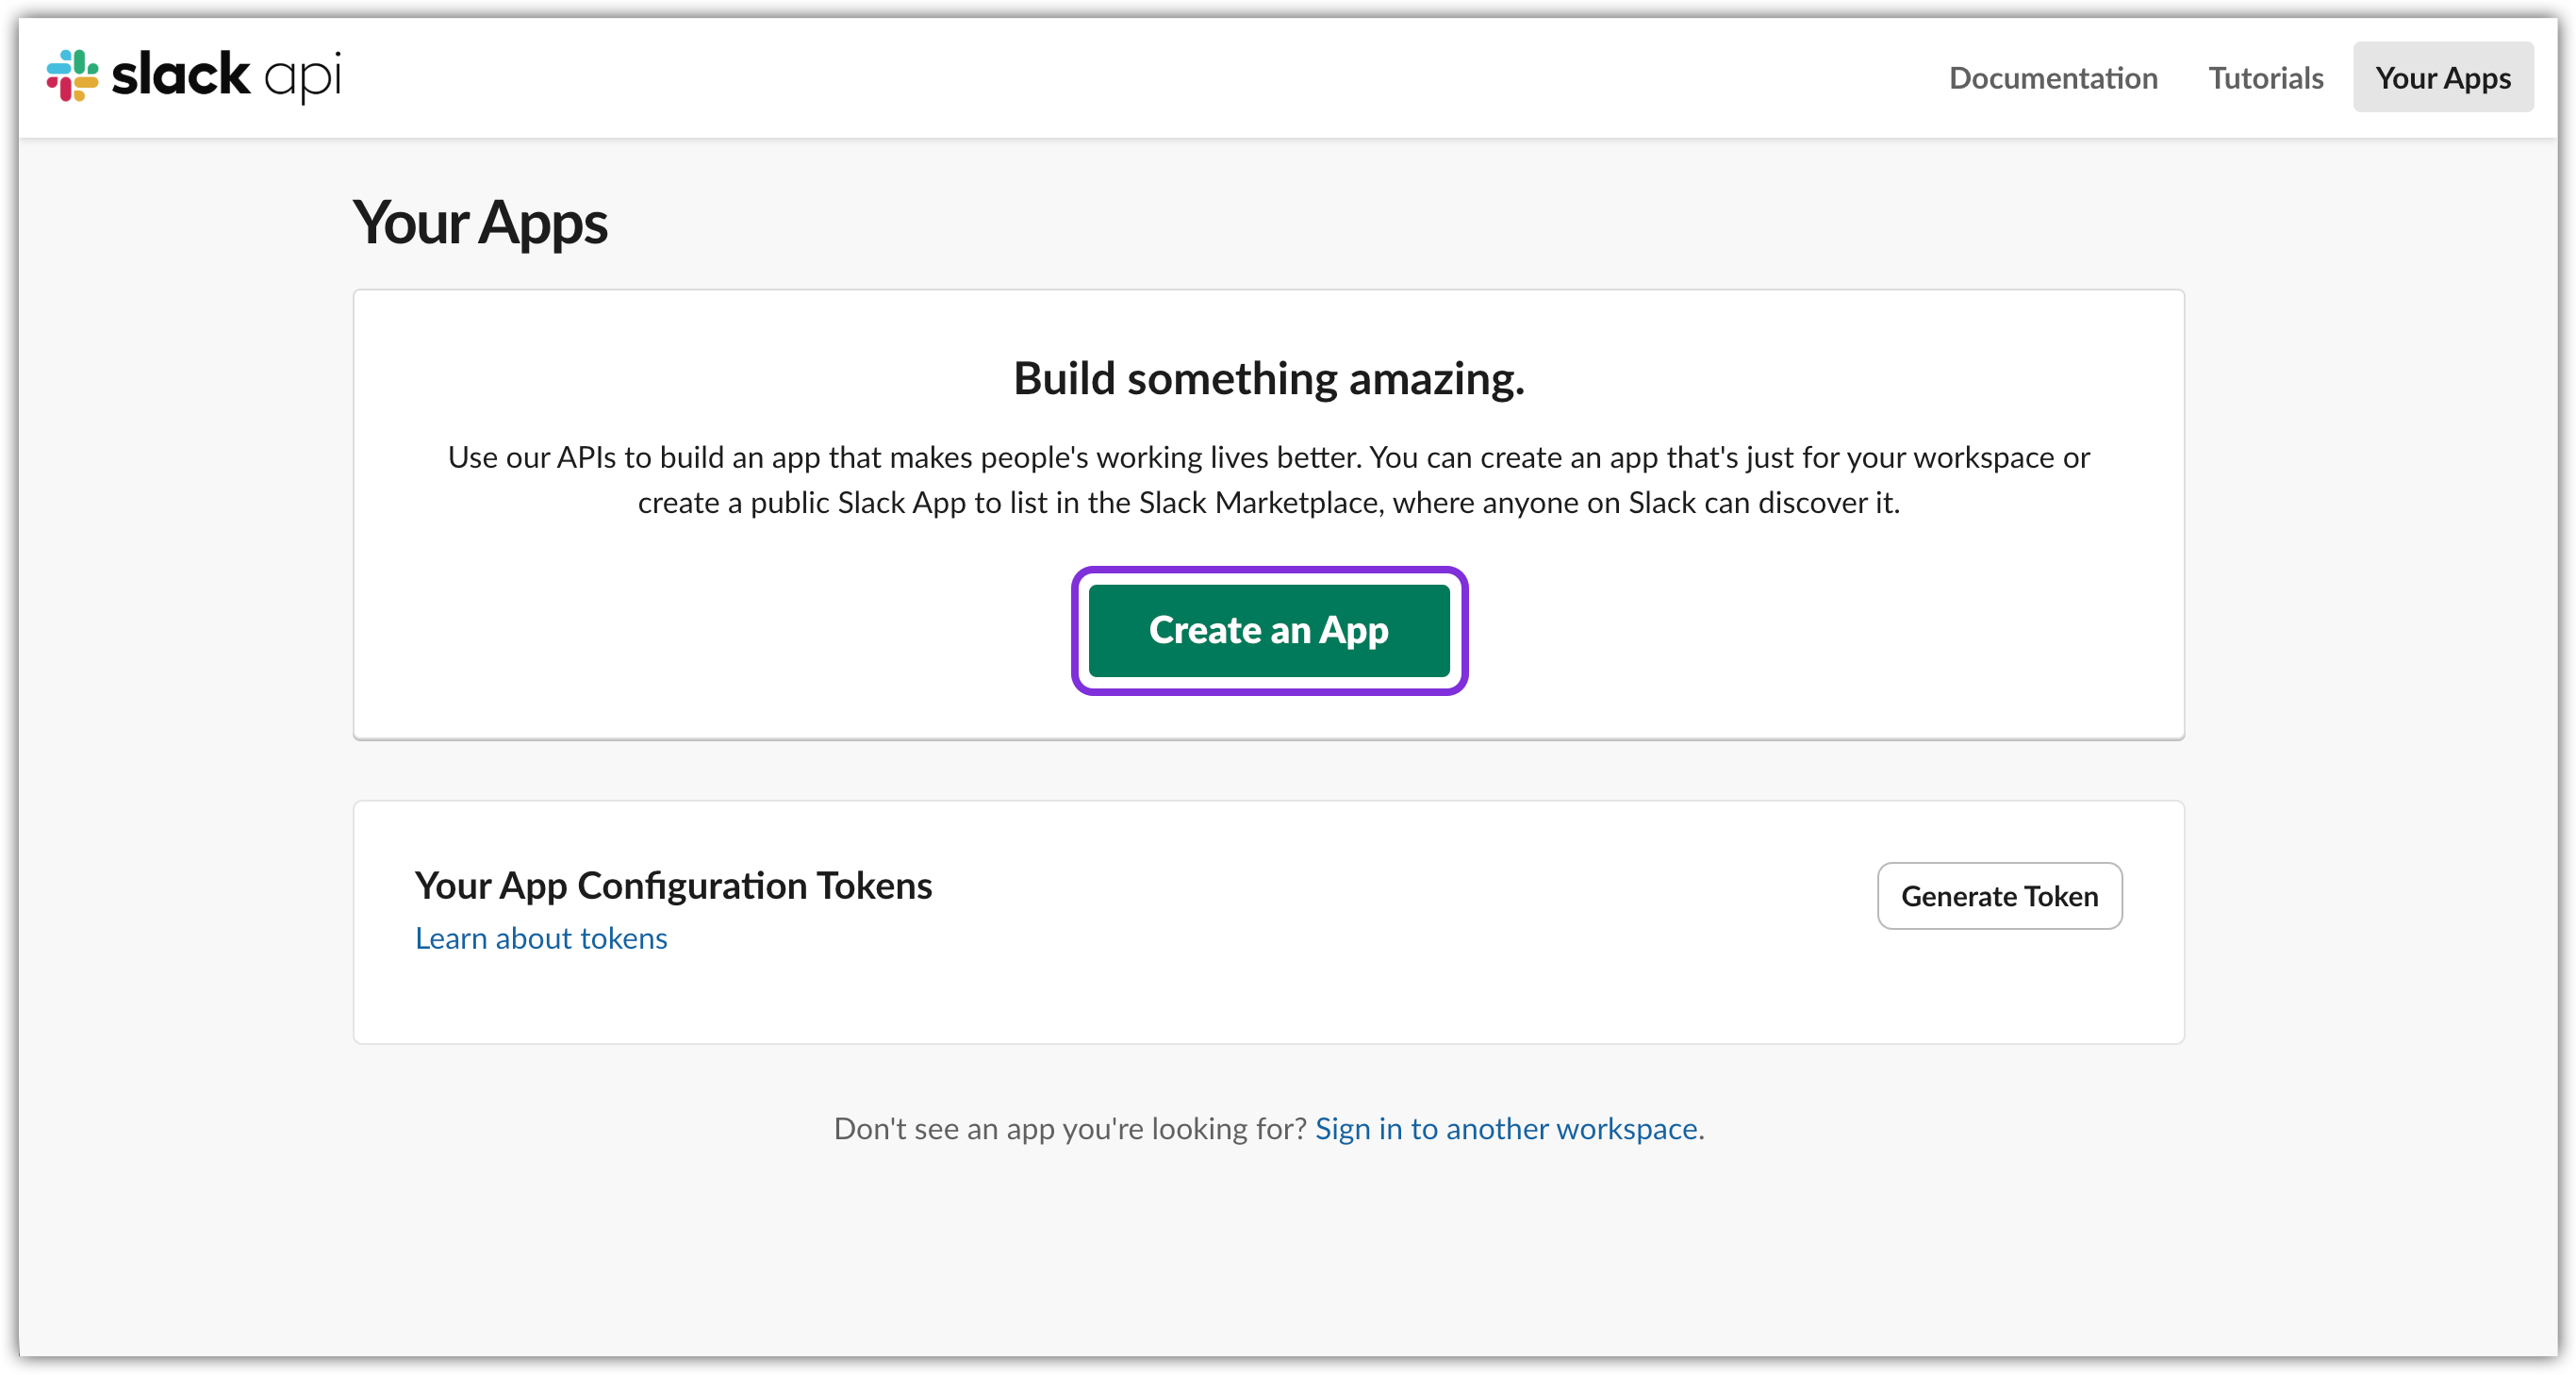Screen dimensions: 2576x1375
Task: Open the Tutorials section
Action: coord(2265,77)
